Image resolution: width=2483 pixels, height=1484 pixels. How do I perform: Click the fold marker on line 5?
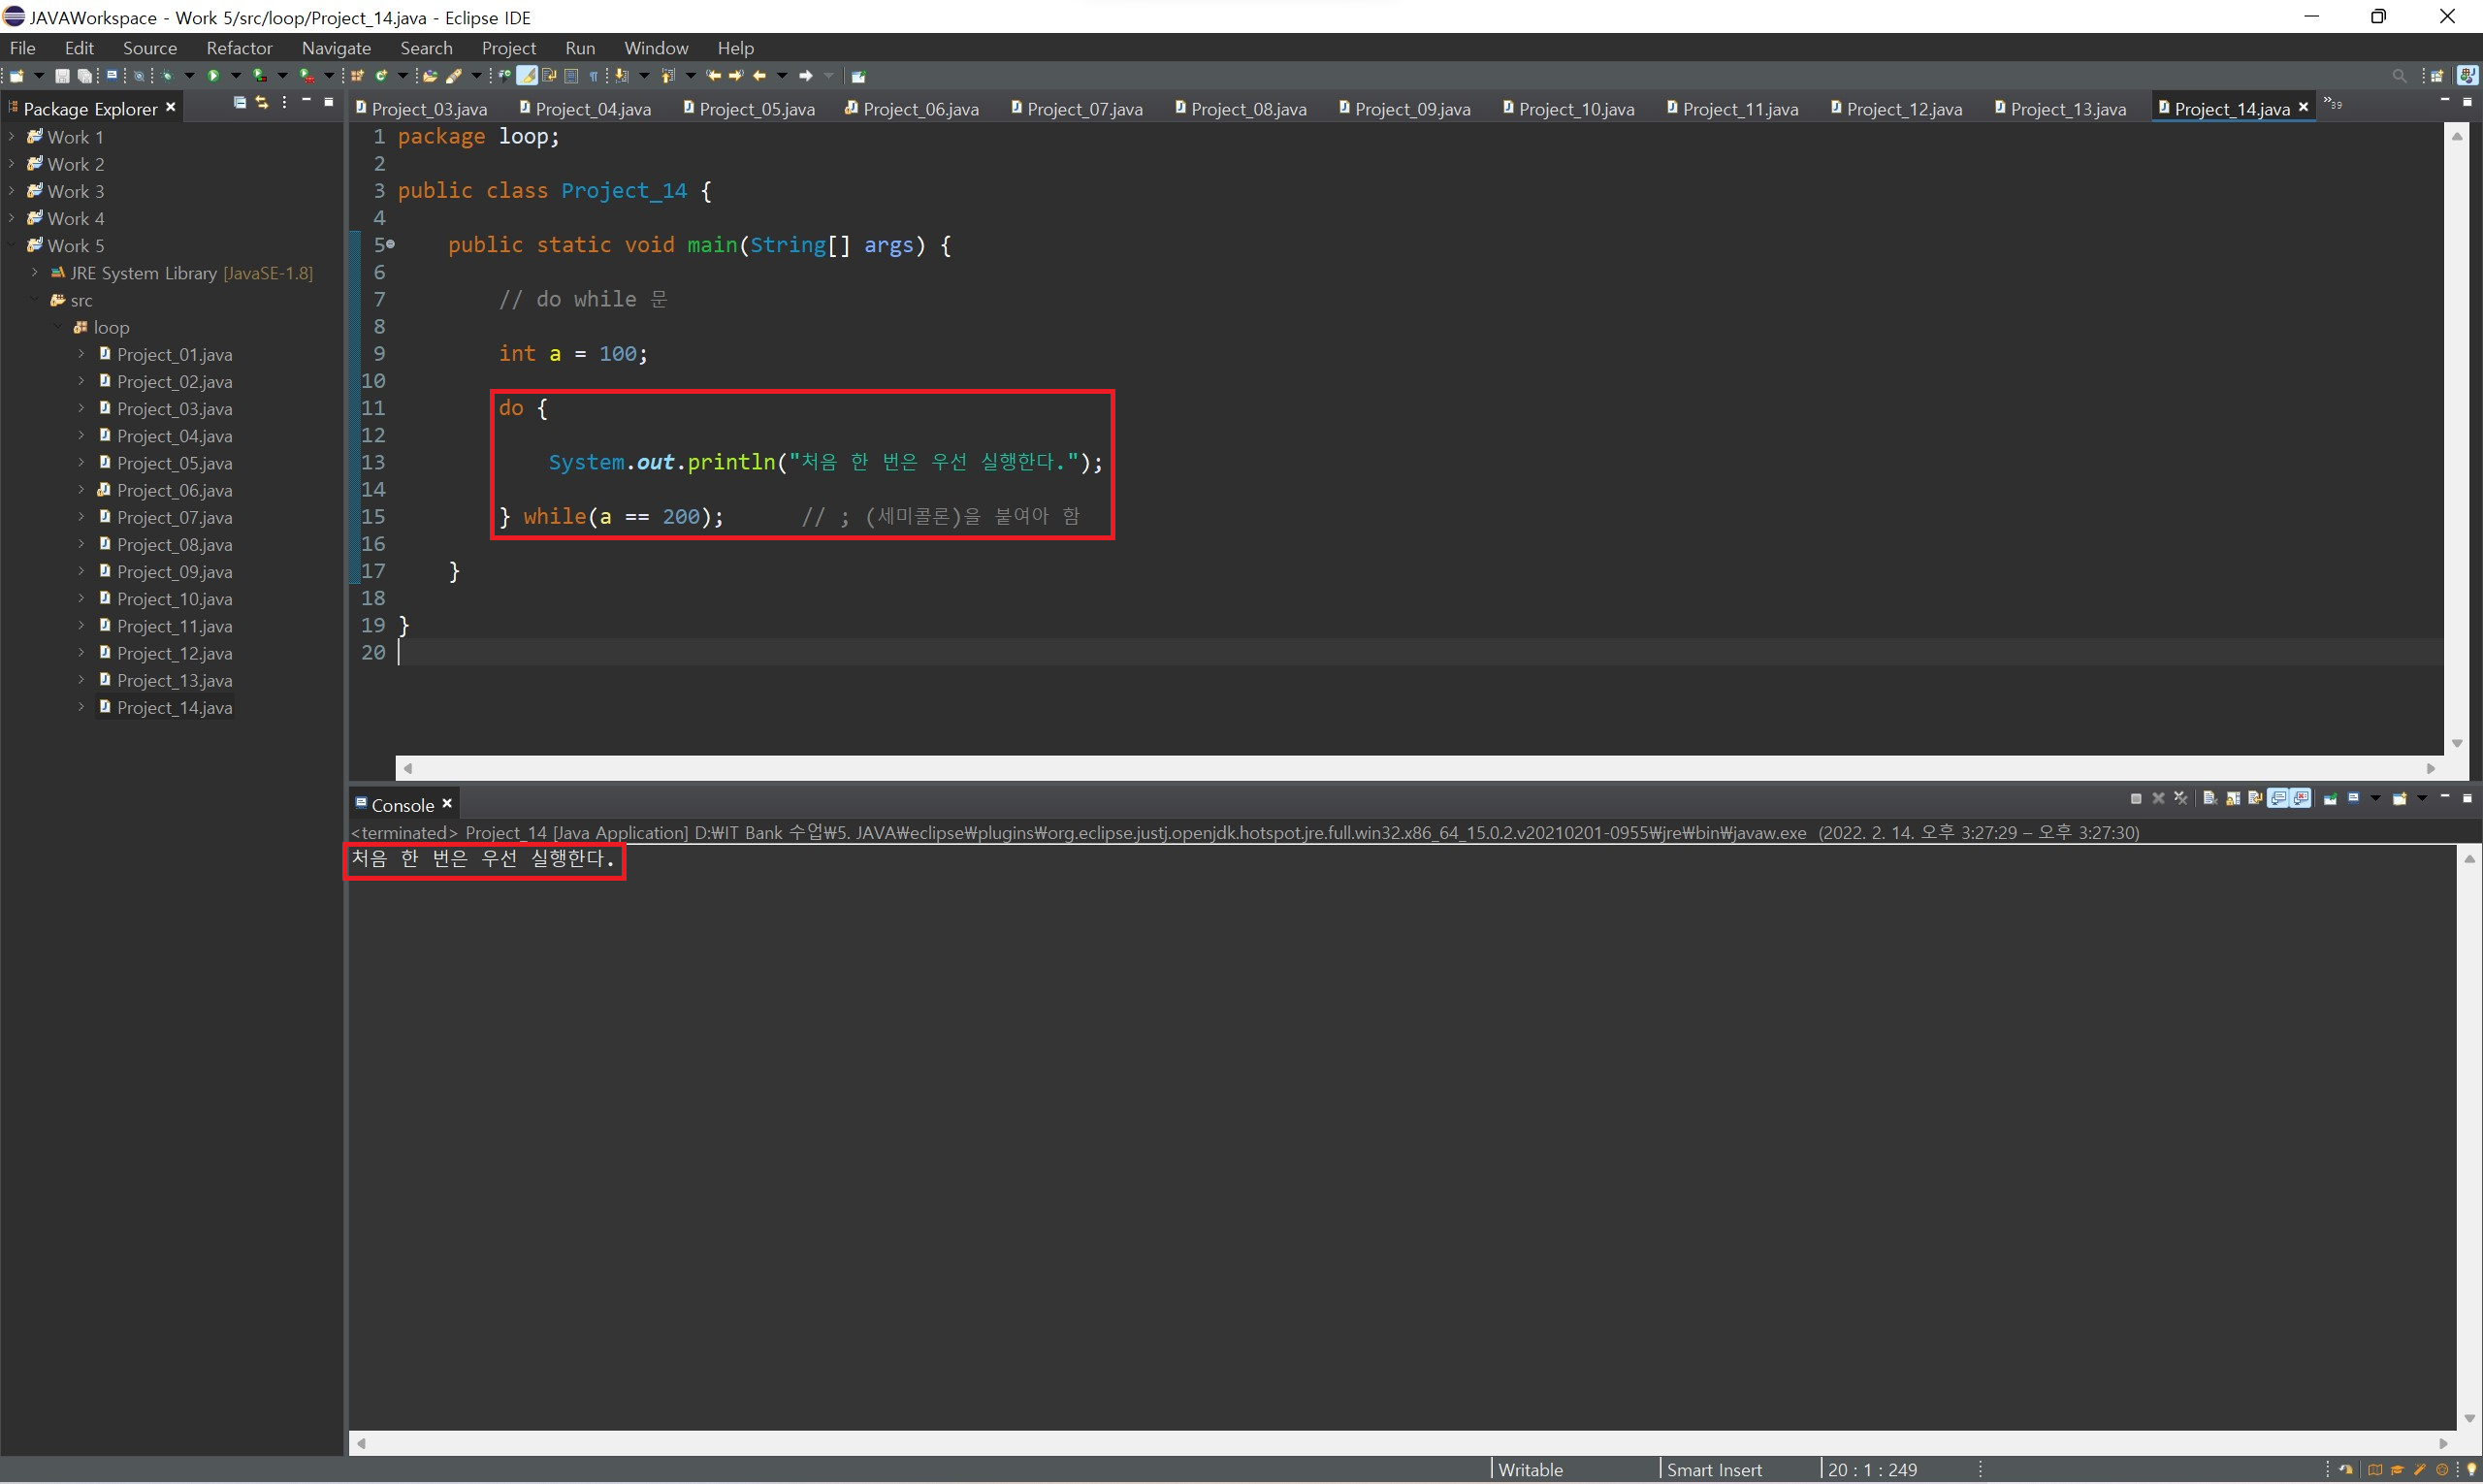click(390, 244)
